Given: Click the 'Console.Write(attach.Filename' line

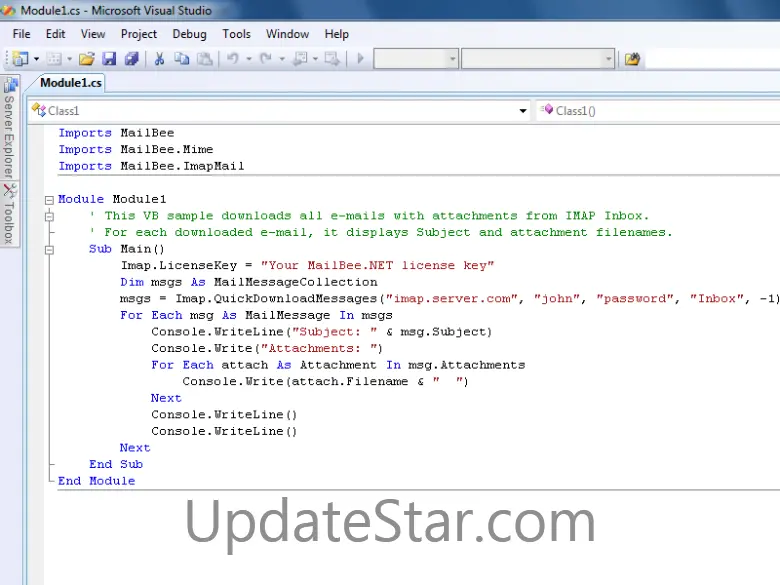Looking at the screenshot, I should tap(325, 381).
